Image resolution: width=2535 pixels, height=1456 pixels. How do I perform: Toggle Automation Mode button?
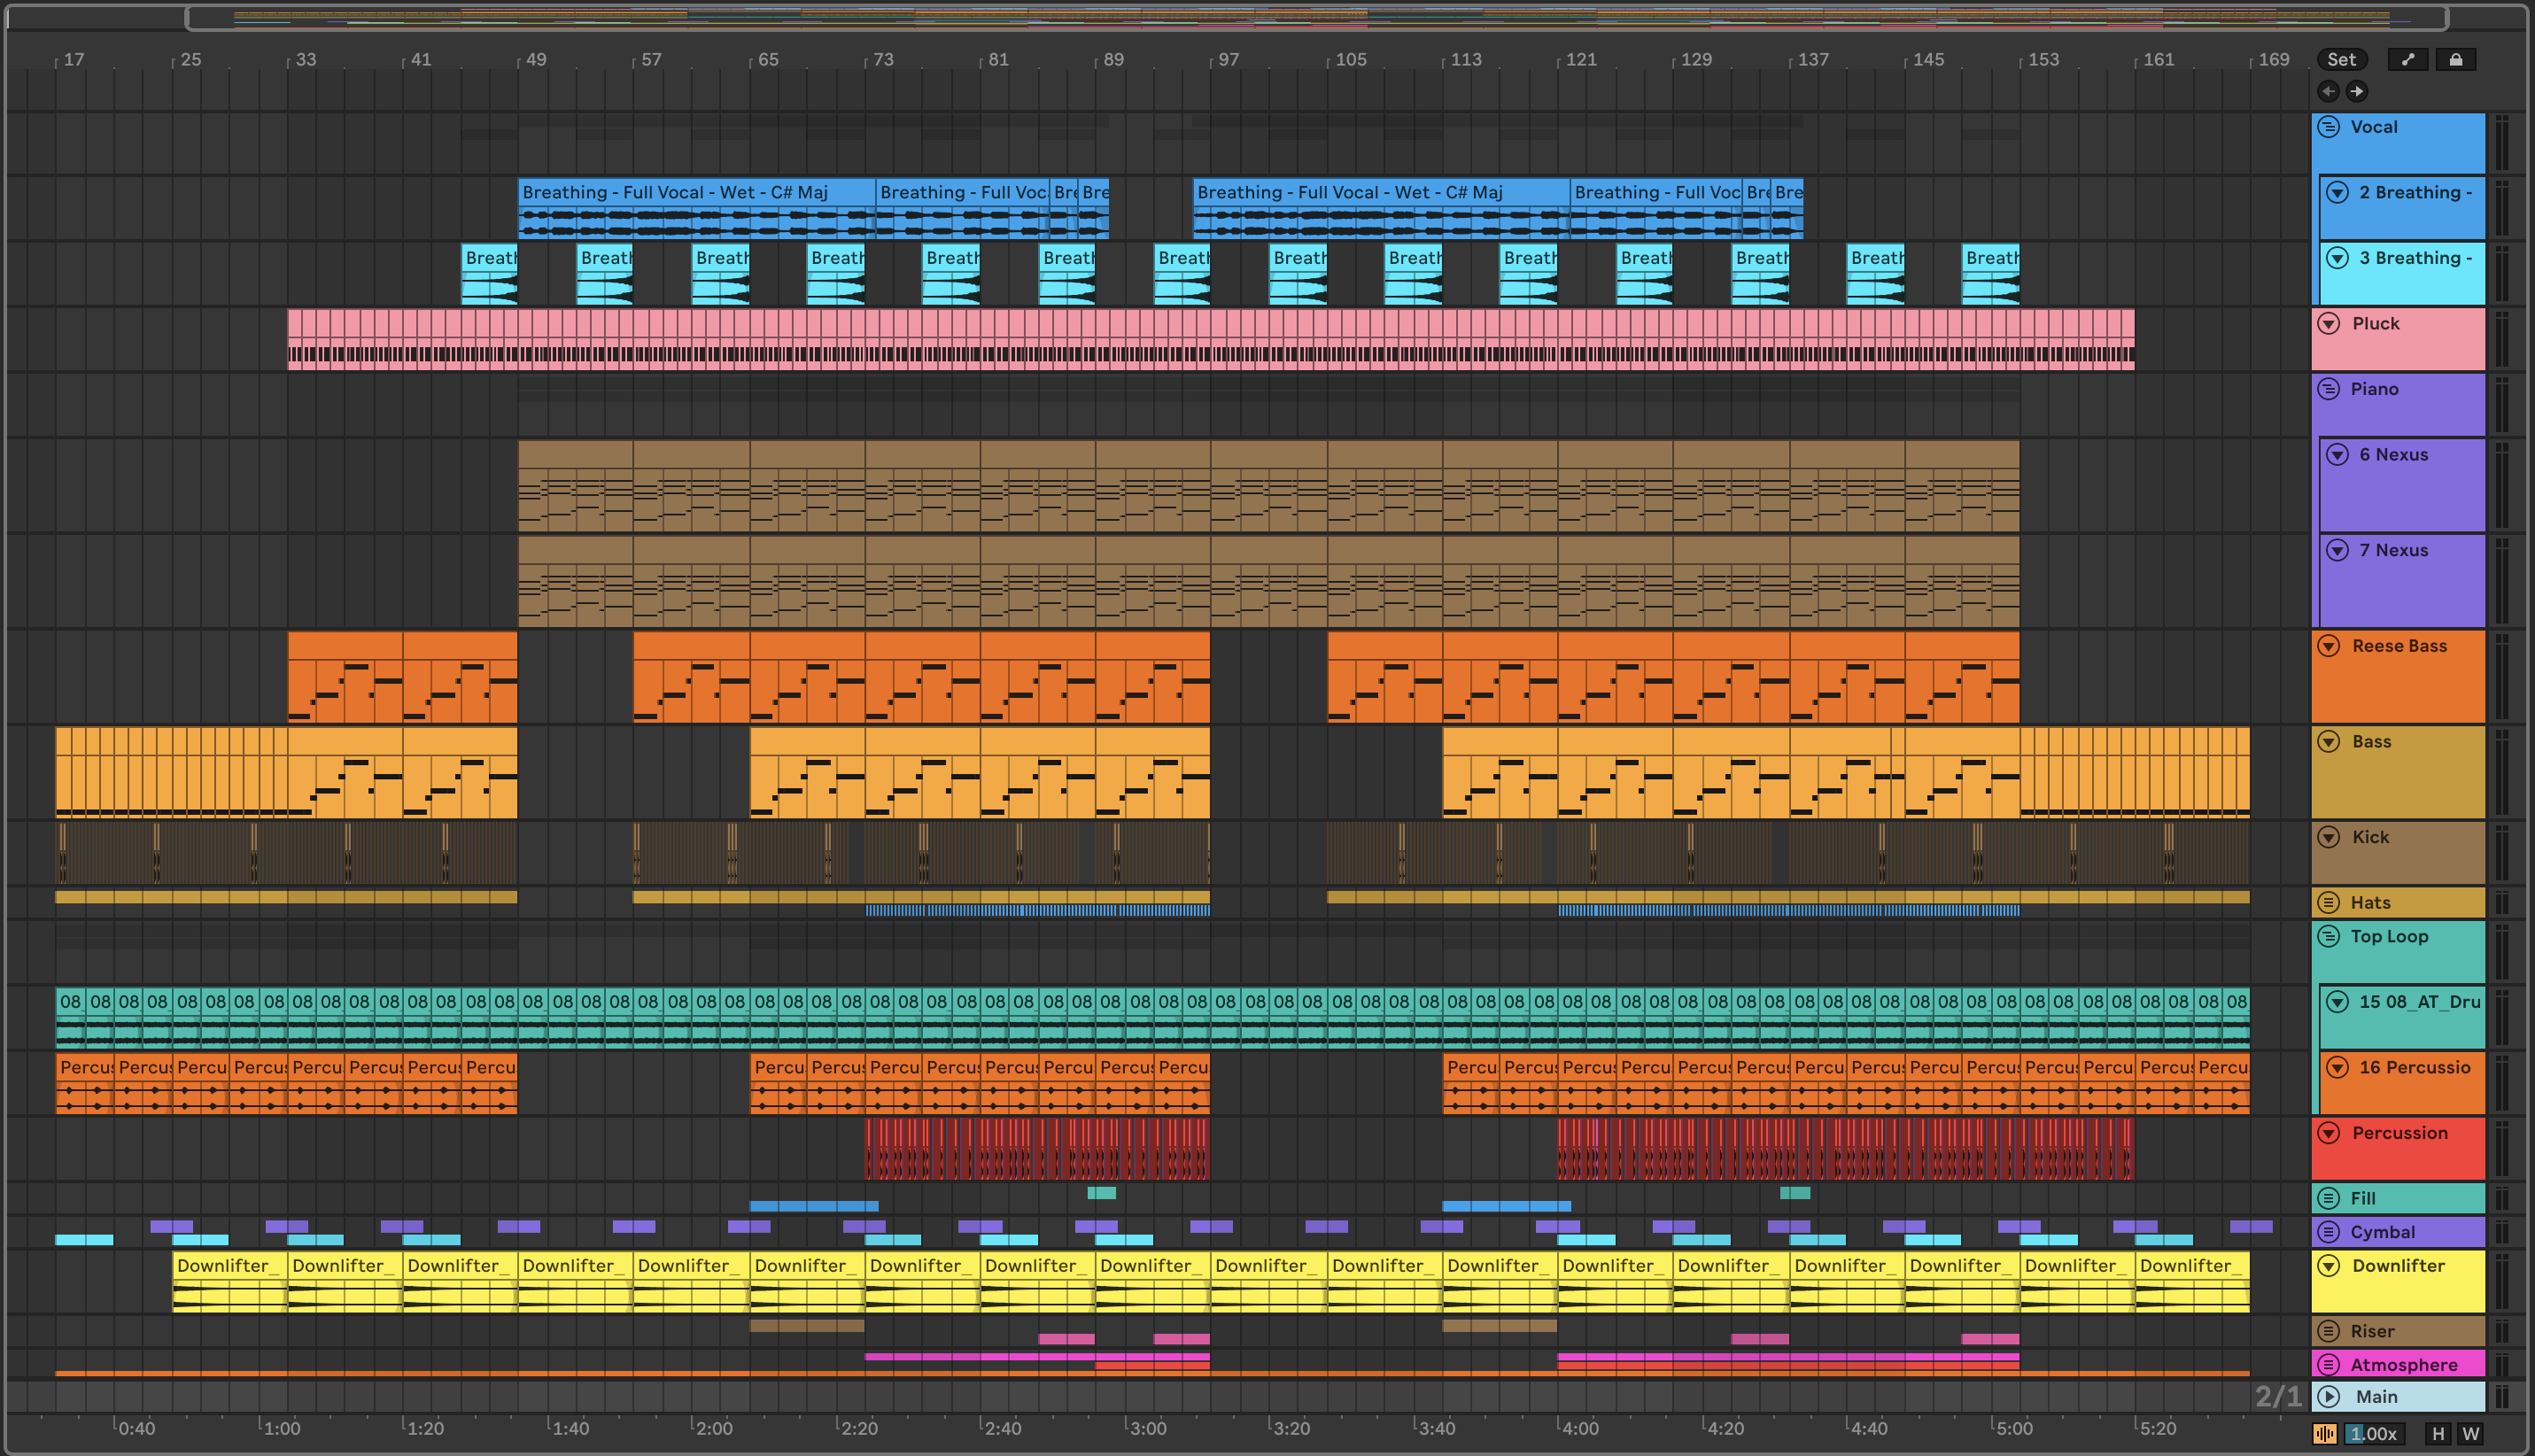(2407, 60)
